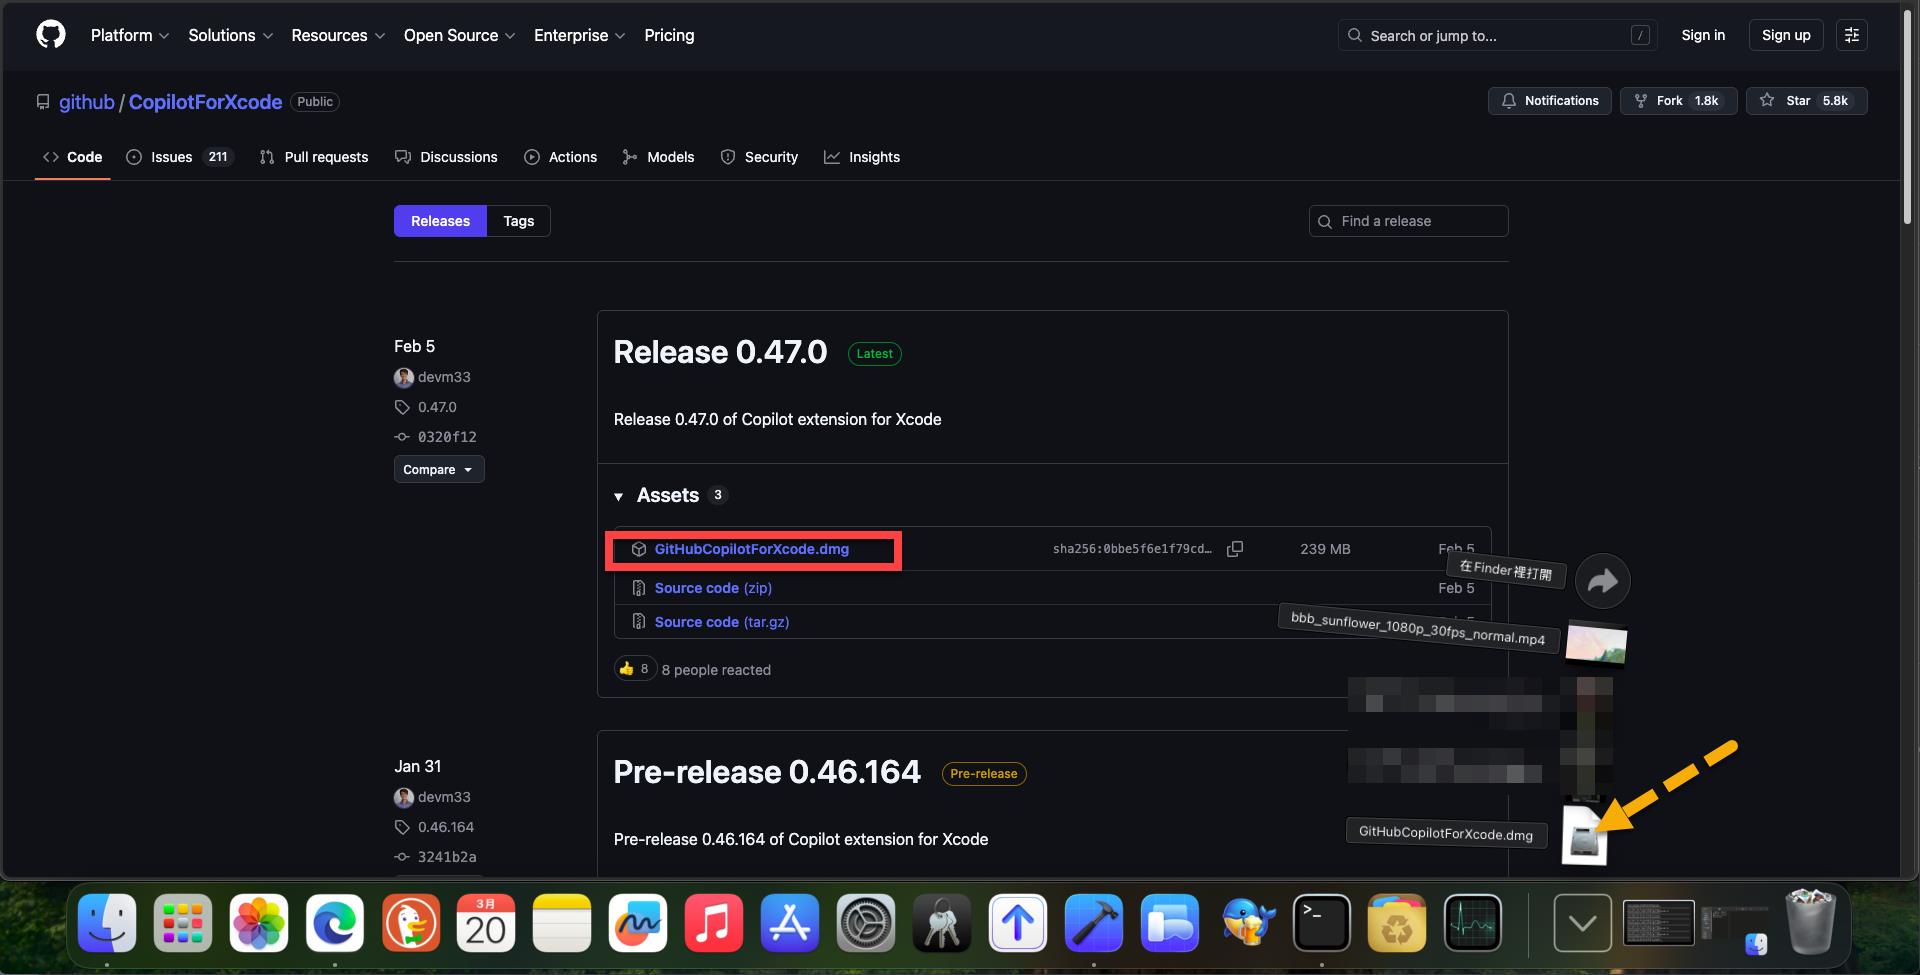Open Terminal from the Dock
Viewport: 1920px width, 975px height.
point(1321,922)
